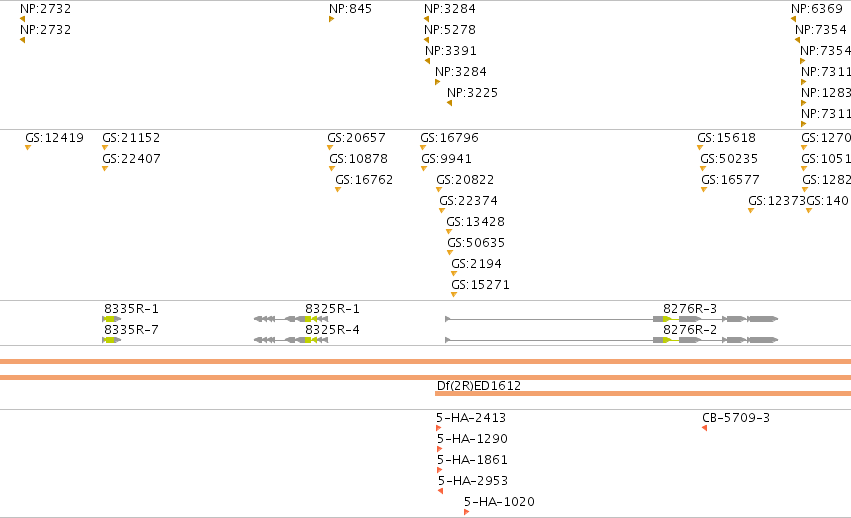Image resolution: width=851 pixels, height=518 pixels.
Task: Click the 8276R-3 transcript label
Action: coord(690,309)
